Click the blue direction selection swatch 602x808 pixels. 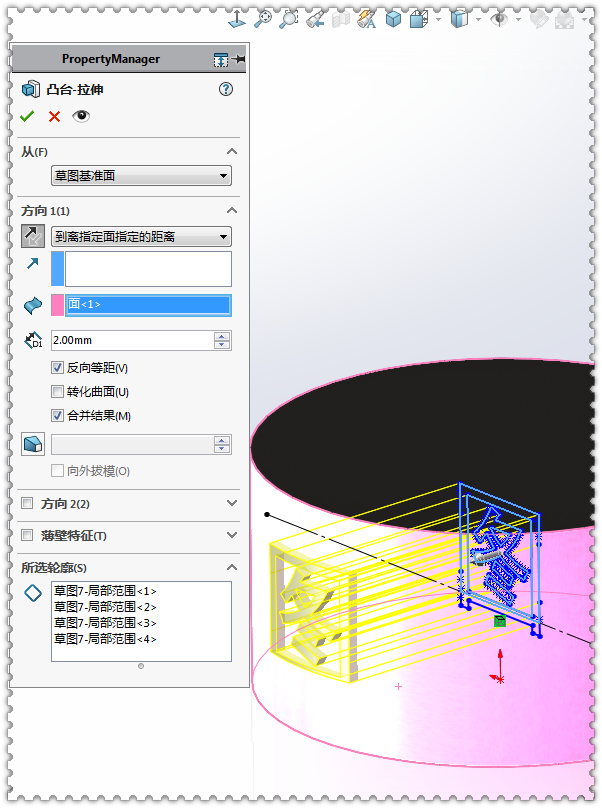pyautogui.click(x=57, y=268)
